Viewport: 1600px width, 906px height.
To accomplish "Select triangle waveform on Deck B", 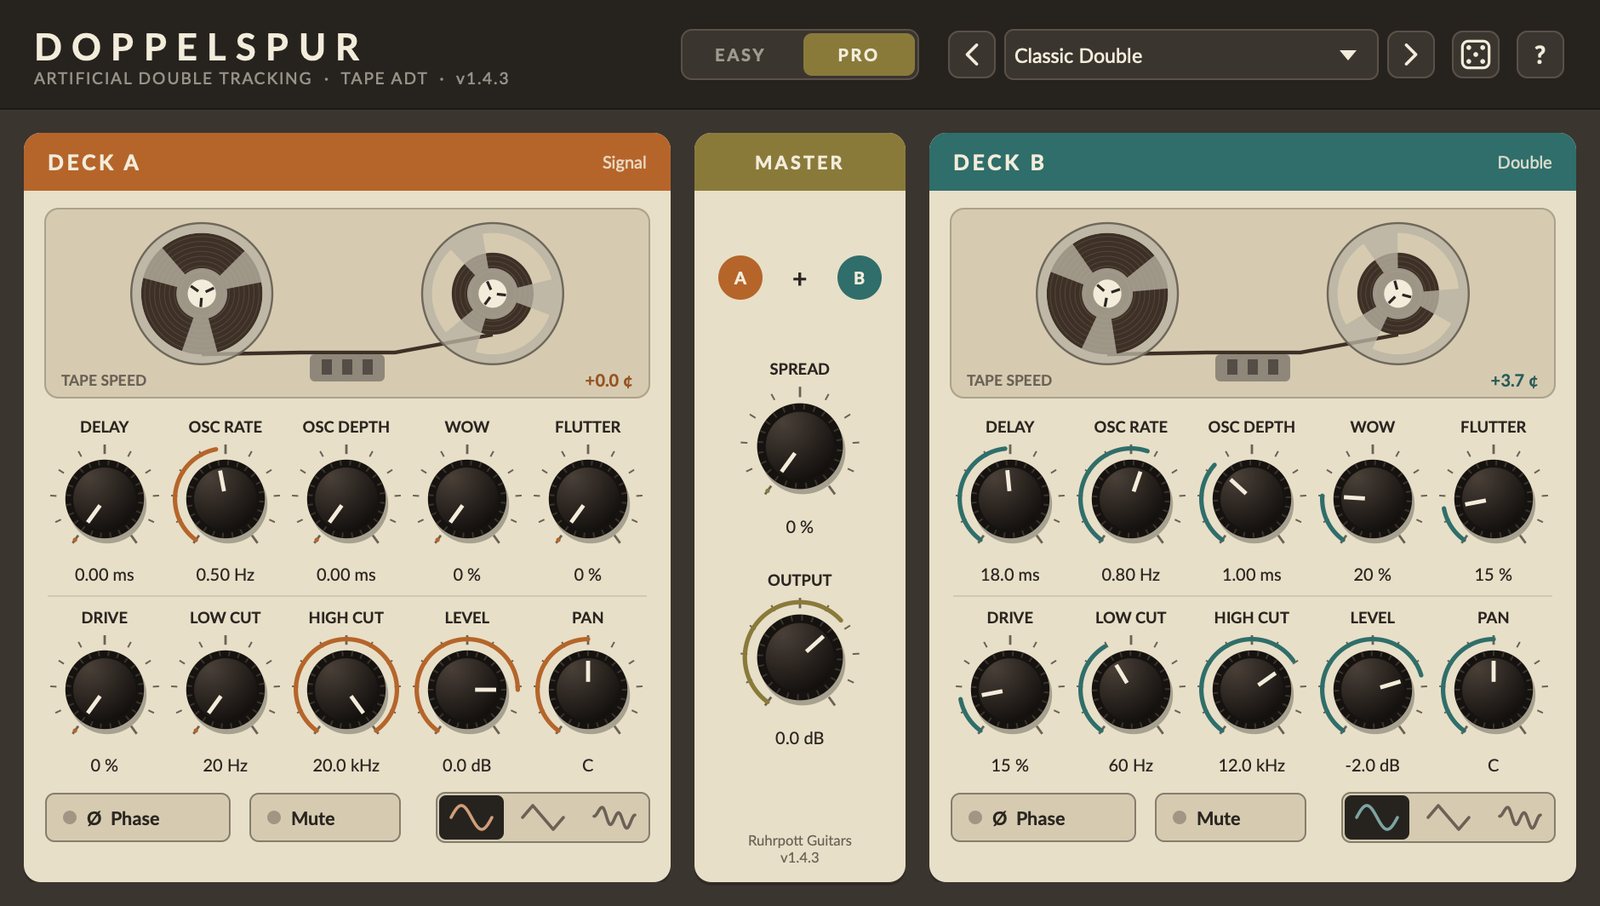I will click(x=1448, y=818).
